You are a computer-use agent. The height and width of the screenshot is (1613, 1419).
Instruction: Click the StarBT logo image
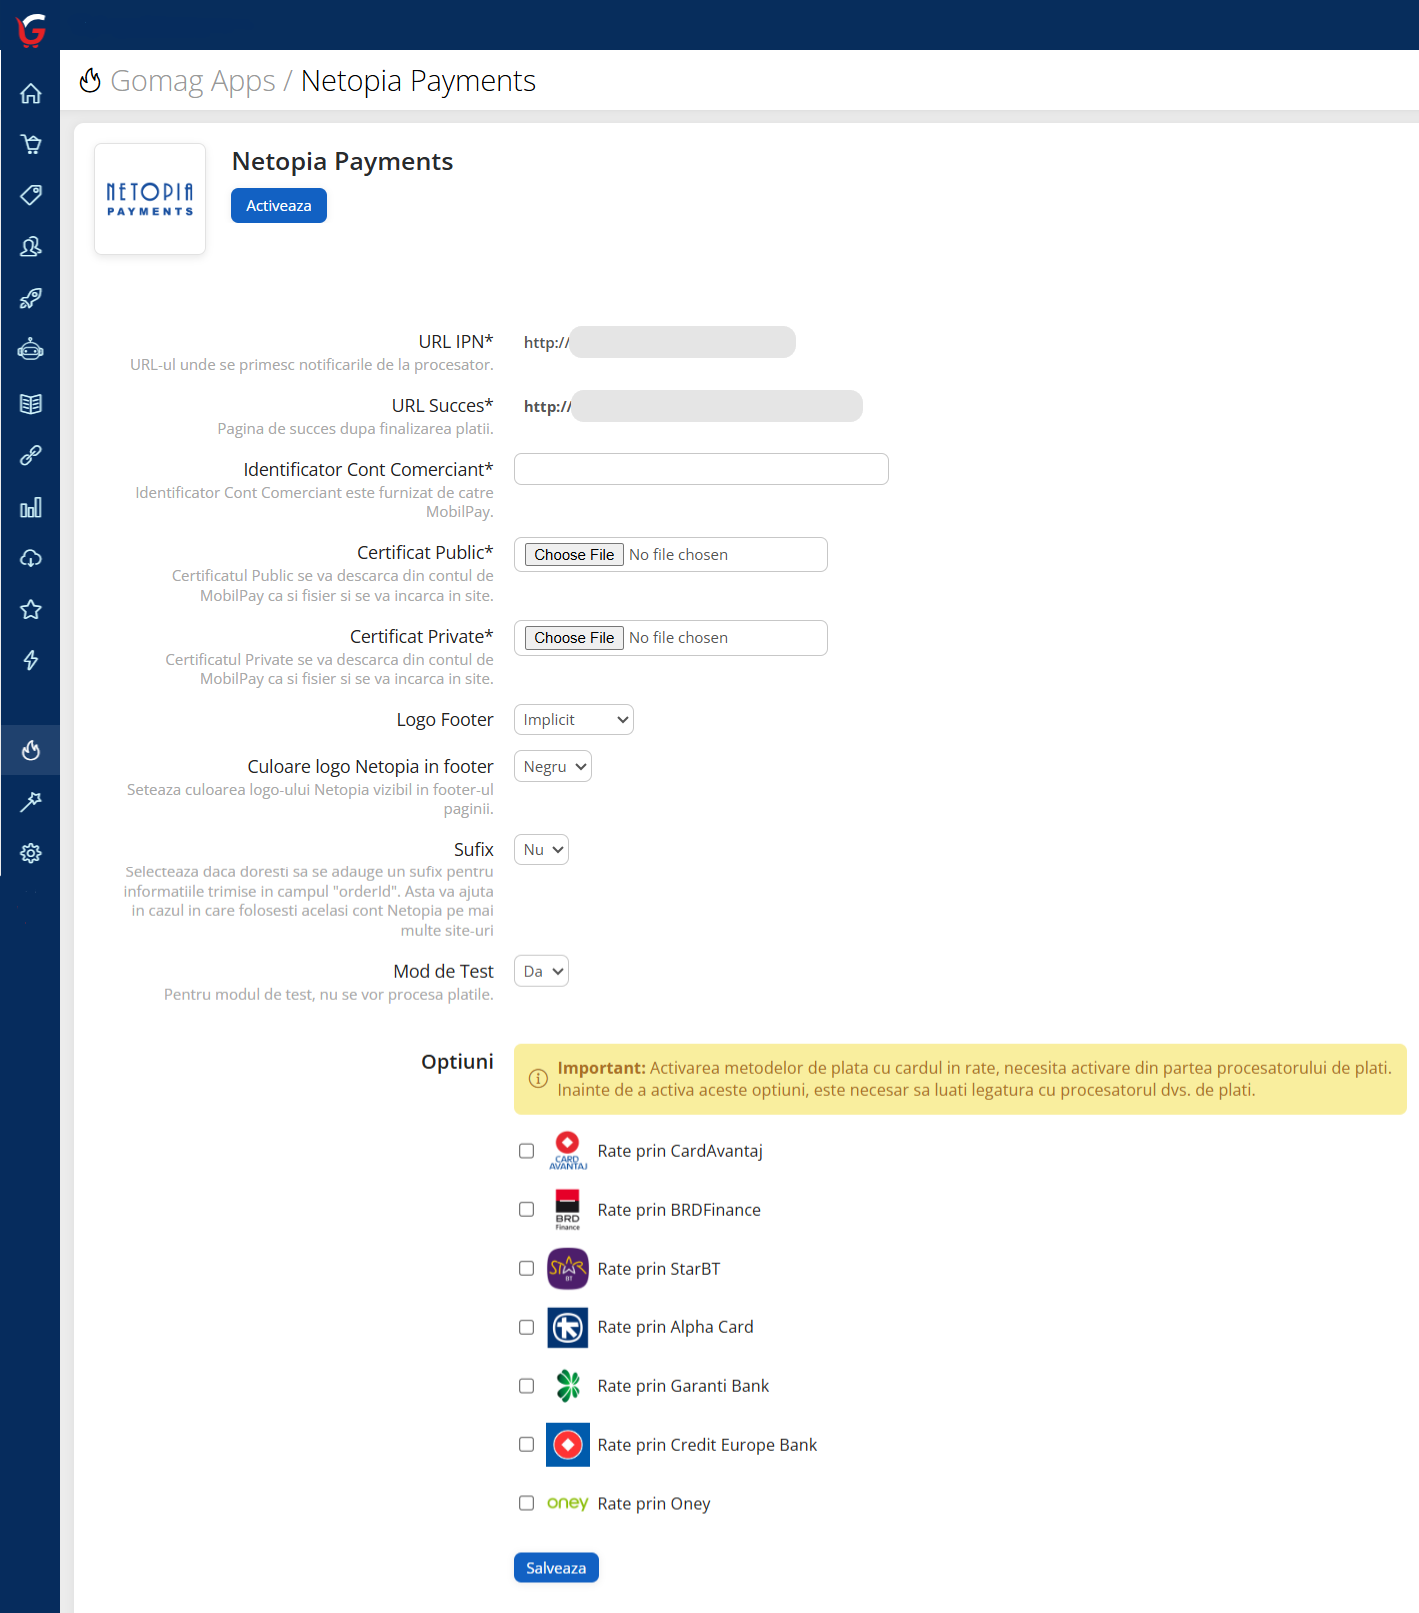[568, 1269]
